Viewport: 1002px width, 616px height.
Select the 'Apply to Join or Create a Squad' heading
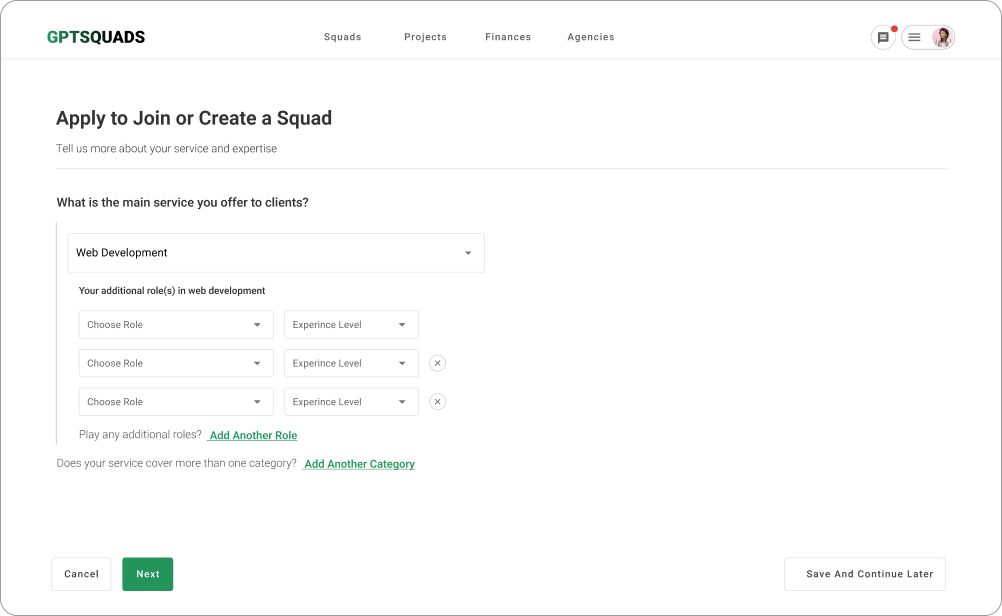[194, 118]
